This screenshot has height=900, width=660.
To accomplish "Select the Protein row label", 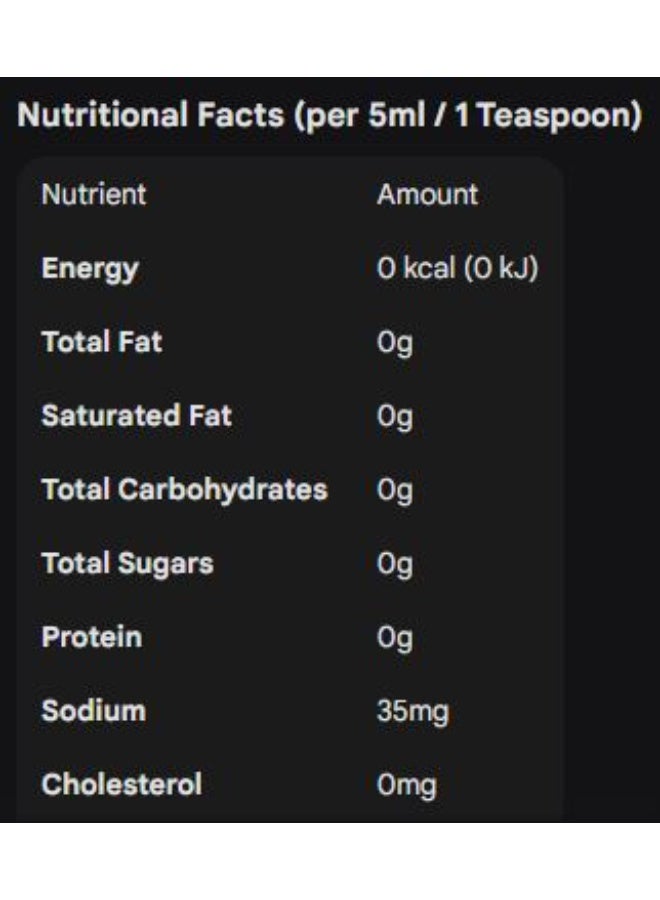I will click(x=92, y=637).
